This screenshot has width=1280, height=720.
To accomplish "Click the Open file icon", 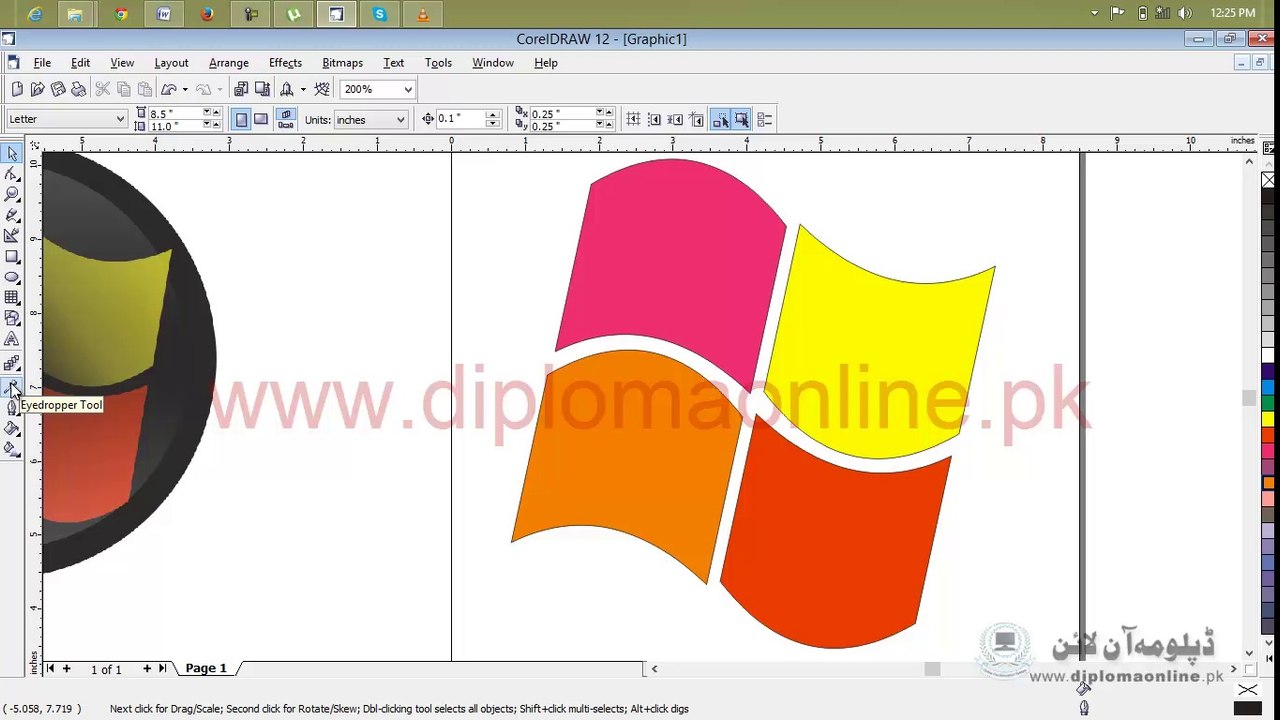I will 38,90.
